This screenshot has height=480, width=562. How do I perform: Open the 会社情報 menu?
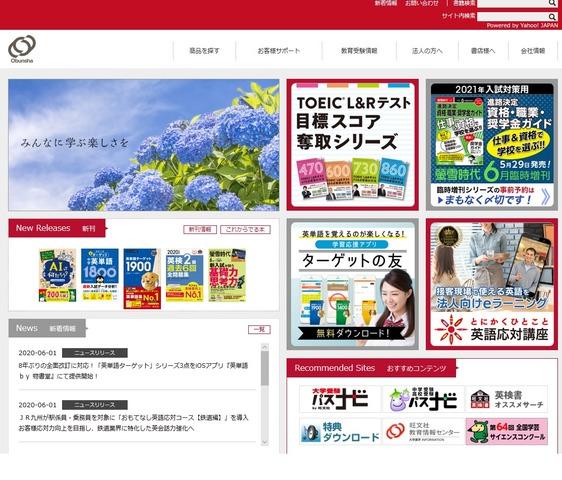coord(533,51)
